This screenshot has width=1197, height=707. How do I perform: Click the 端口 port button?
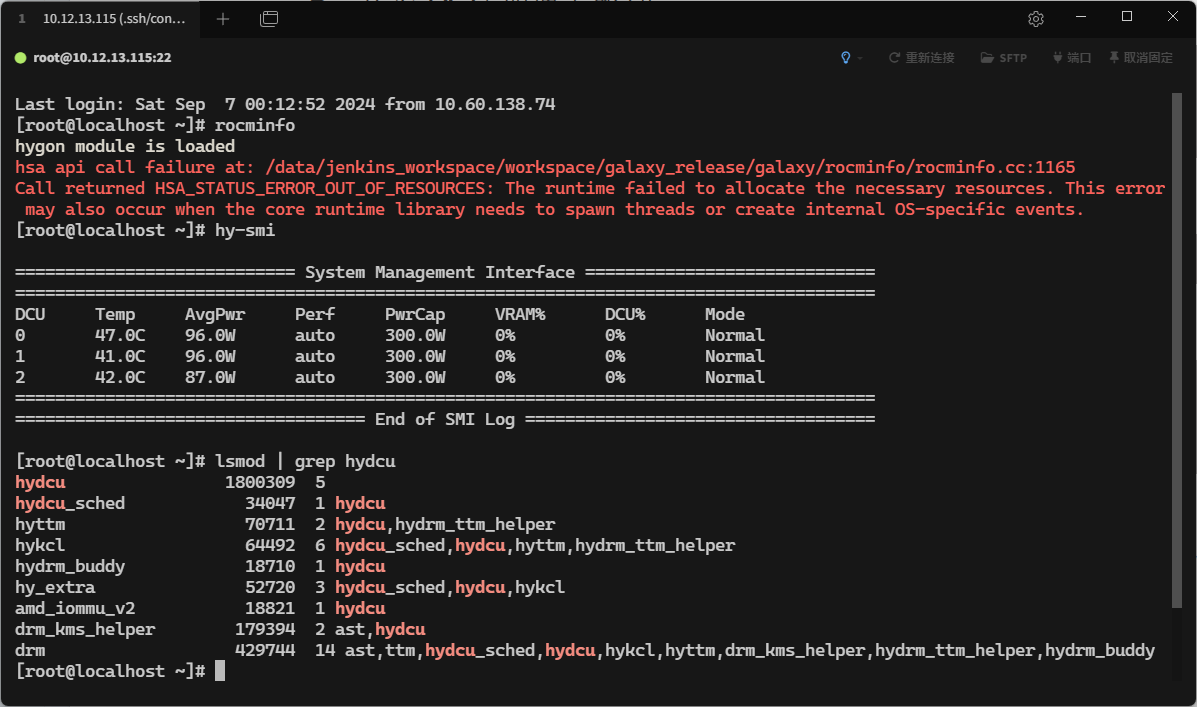click(x=1072, y=58)
